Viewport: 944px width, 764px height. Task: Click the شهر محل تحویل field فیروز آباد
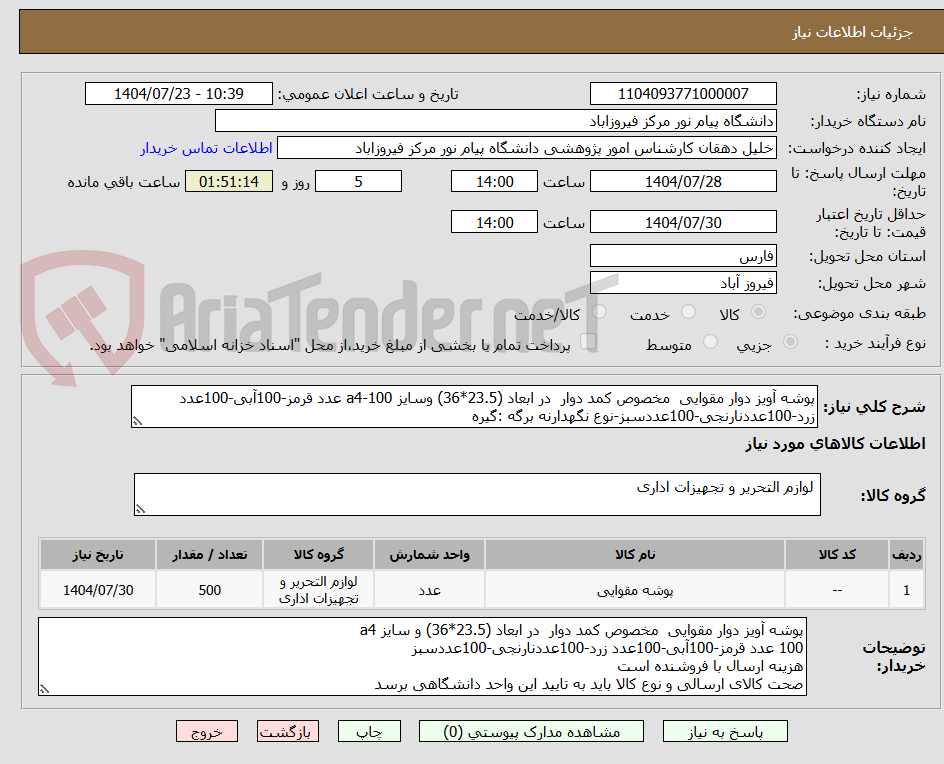[x=683, y=283]
